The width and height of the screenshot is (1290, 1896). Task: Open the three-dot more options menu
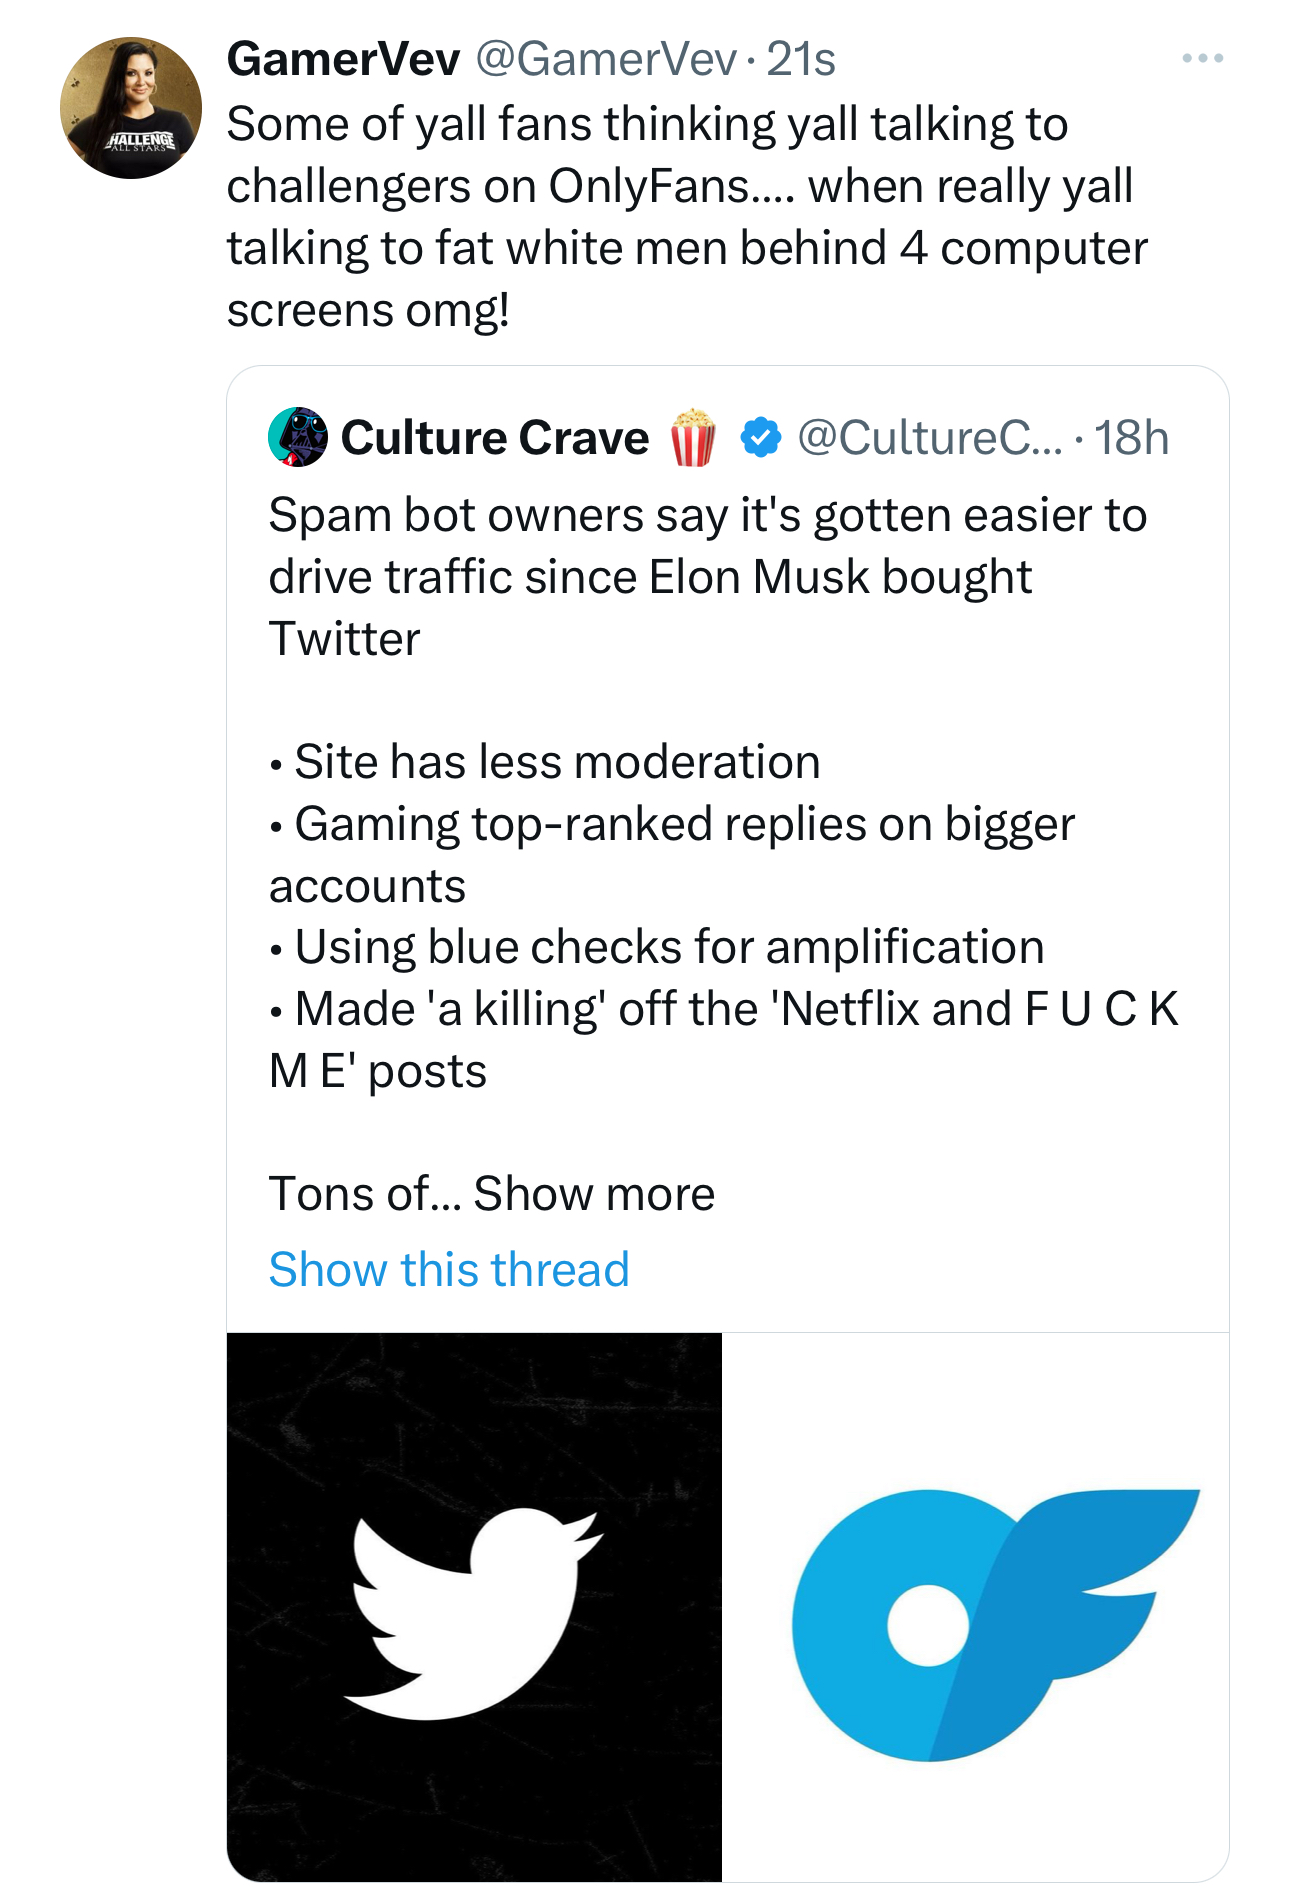tap(1202, 59)
